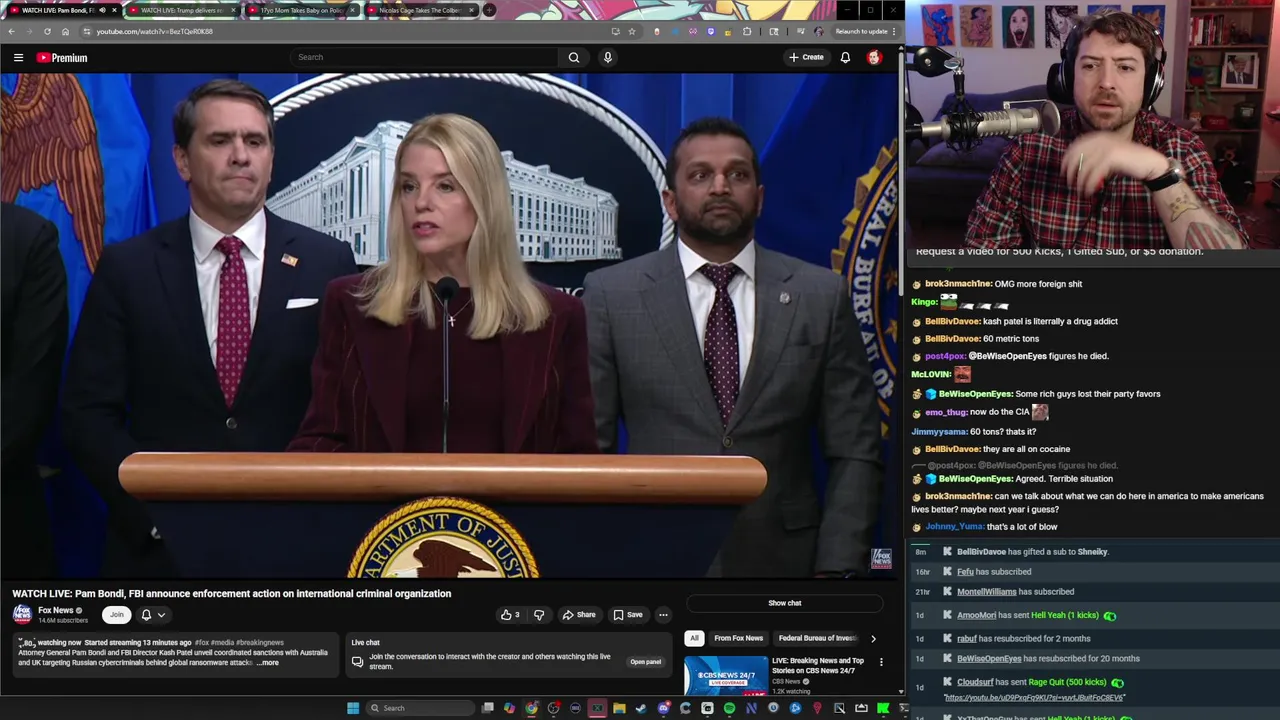This screenshot has height=720, width=1280.
Task: Click the YouTube search input field
Action: (x=425, y=57)
